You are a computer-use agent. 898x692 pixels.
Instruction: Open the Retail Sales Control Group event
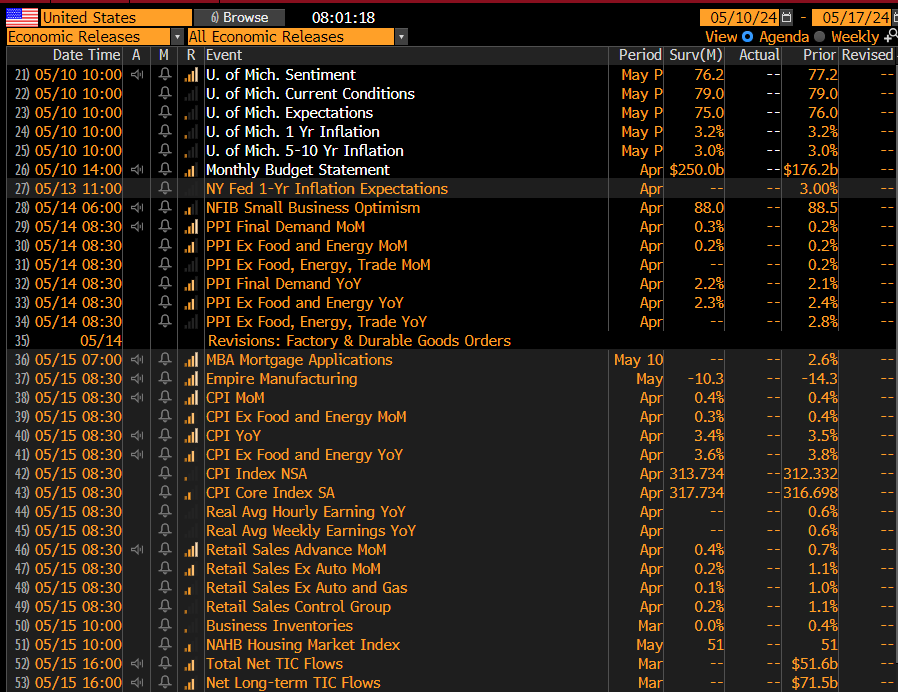point(298,607)
